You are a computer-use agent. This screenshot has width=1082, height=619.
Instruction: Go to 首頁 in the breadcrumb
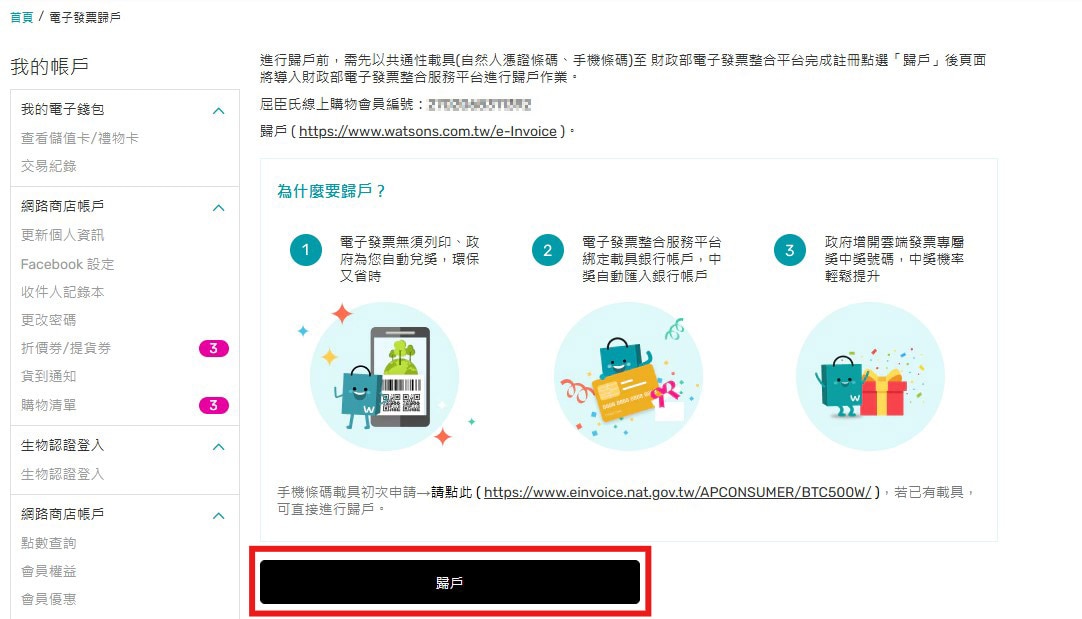(21, 17)
